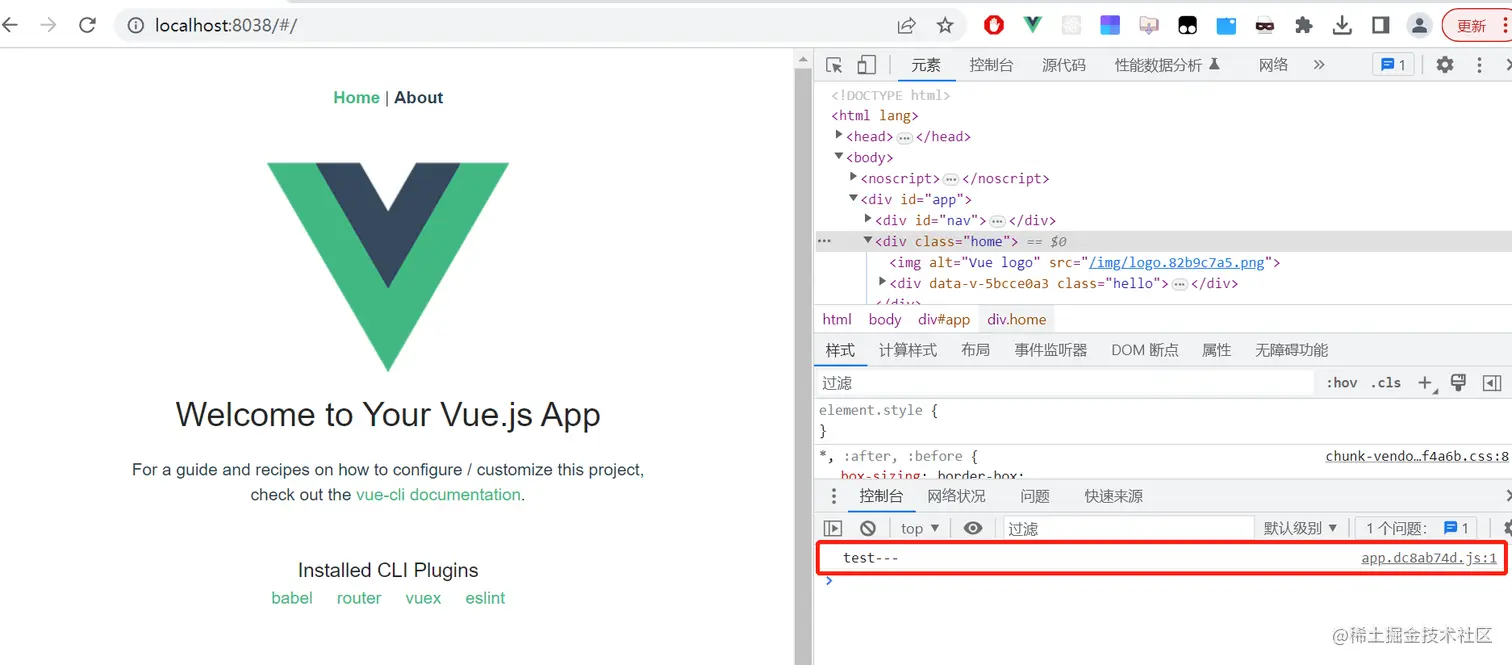
Task: Open the DOM 断点 tab
Action: [1145, 350]
